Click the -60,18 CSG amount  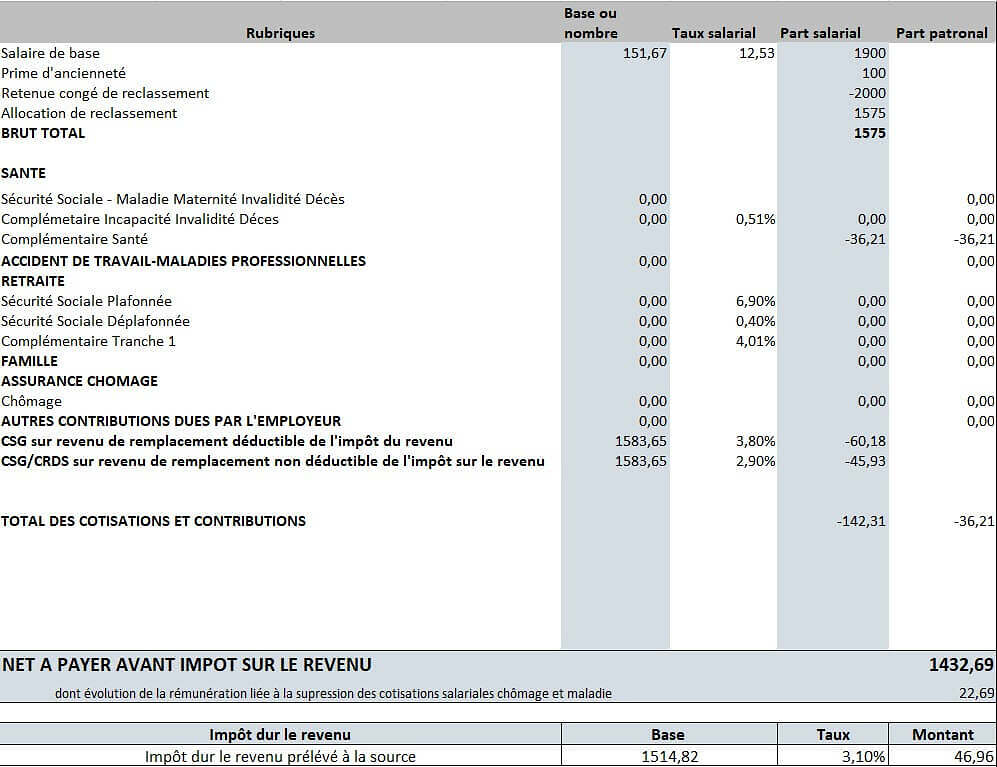click(x=865, y=441)
